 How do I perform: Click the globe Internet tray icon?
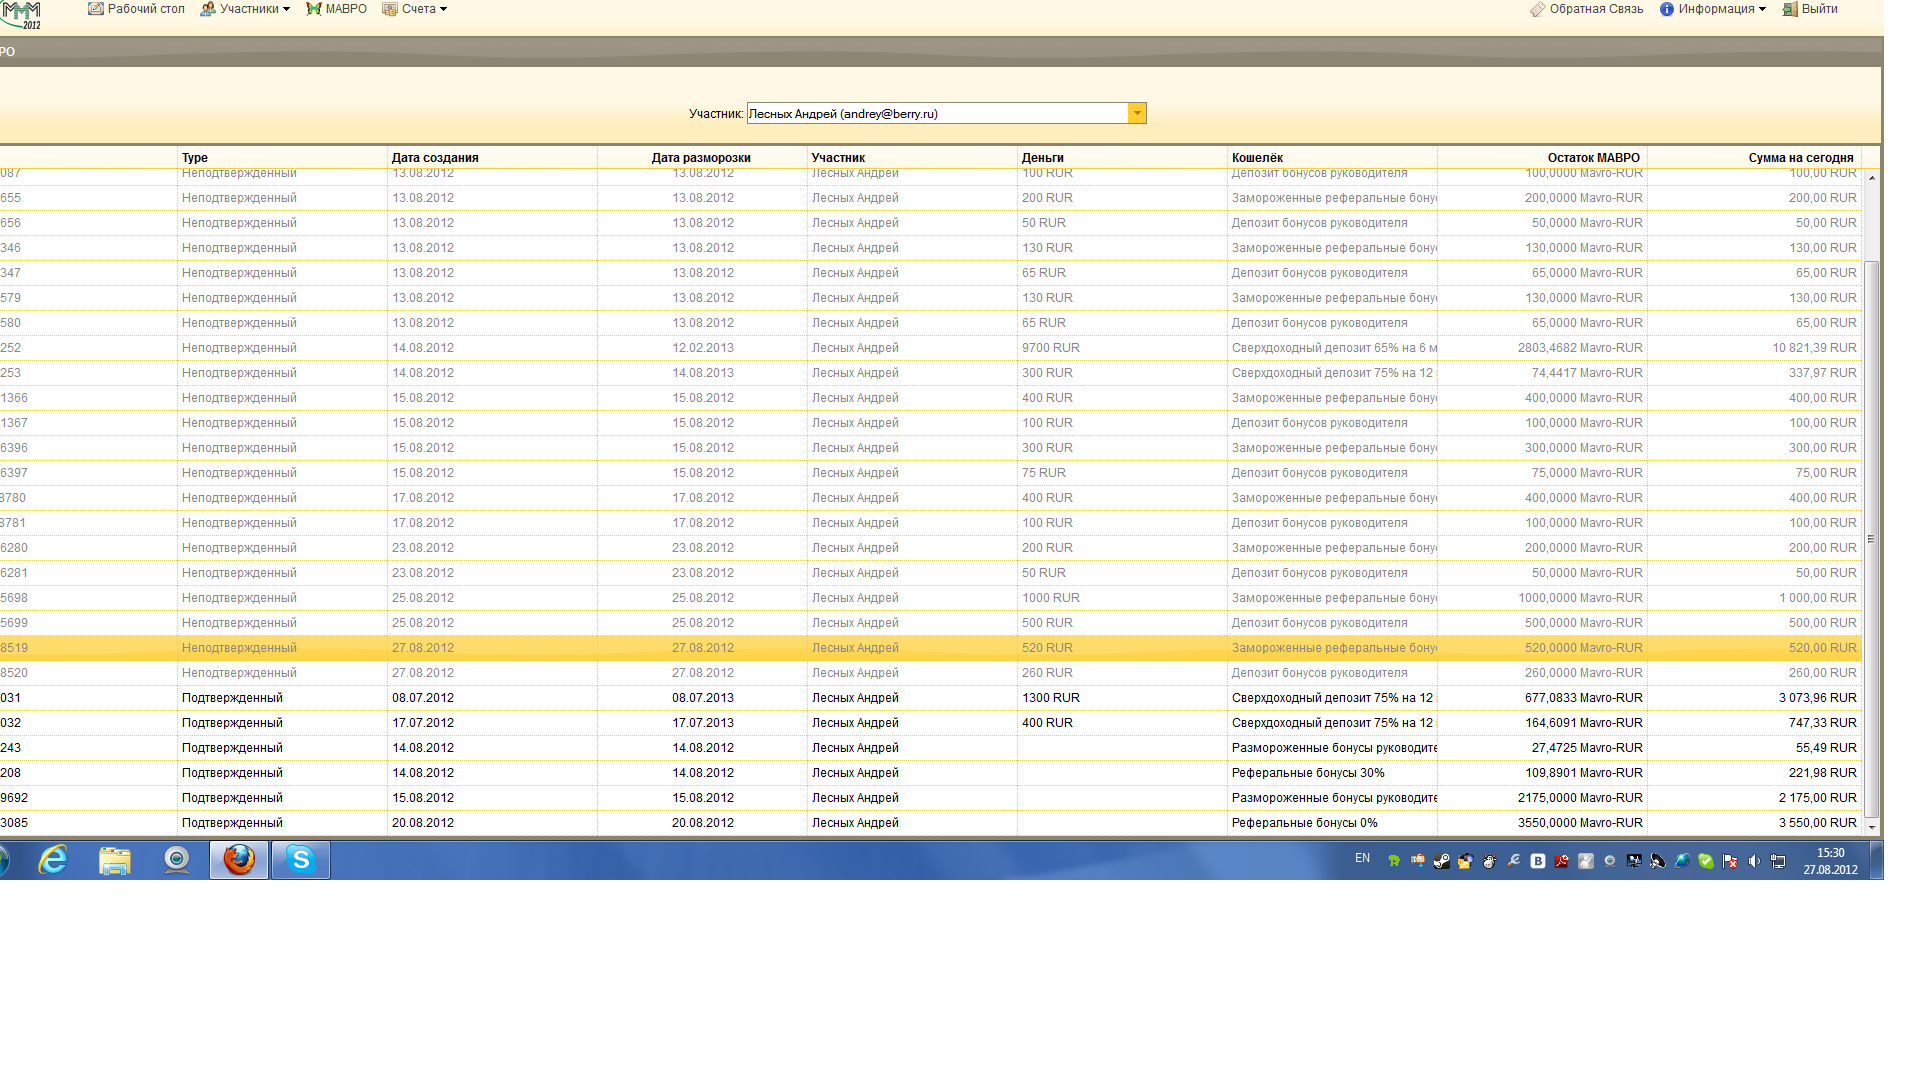point(1682,861)
